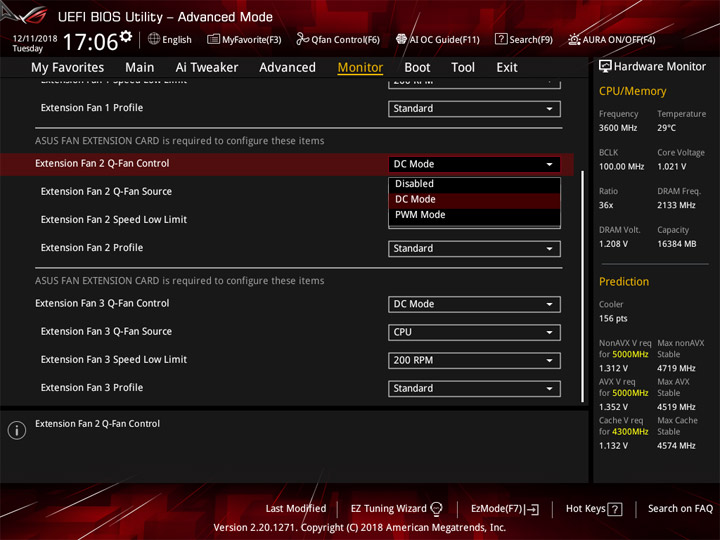Viewport: 720px width, 540px height.
Task: Open MyFavorite(F3) list icon
Action: click(x=213, y=39)
